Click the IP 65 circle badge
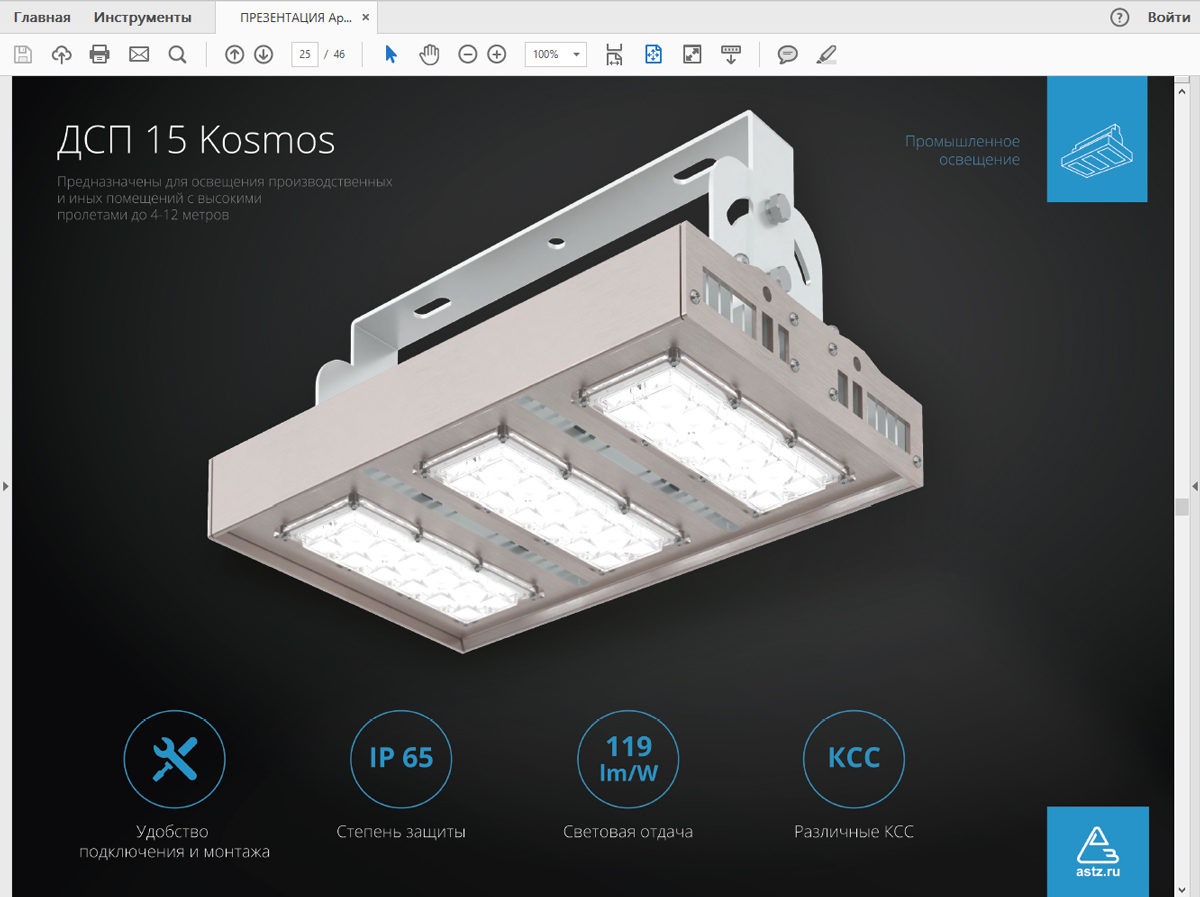Screen dimensions: 1200x897 (401, 759)
